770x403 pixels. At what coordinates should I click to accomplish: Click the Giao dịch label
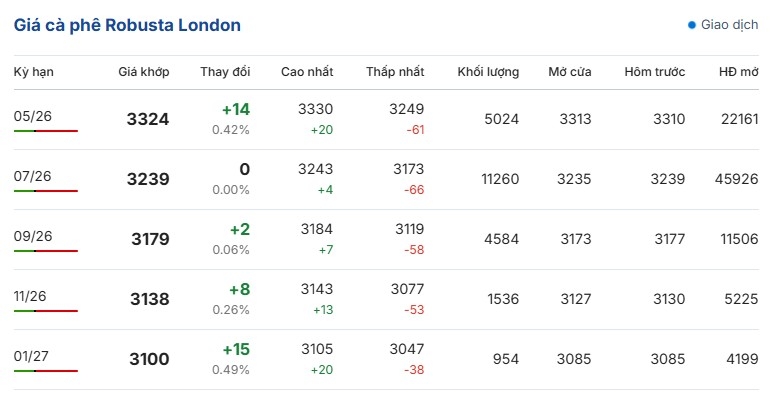pyautogui.click(x=729, y=25)
